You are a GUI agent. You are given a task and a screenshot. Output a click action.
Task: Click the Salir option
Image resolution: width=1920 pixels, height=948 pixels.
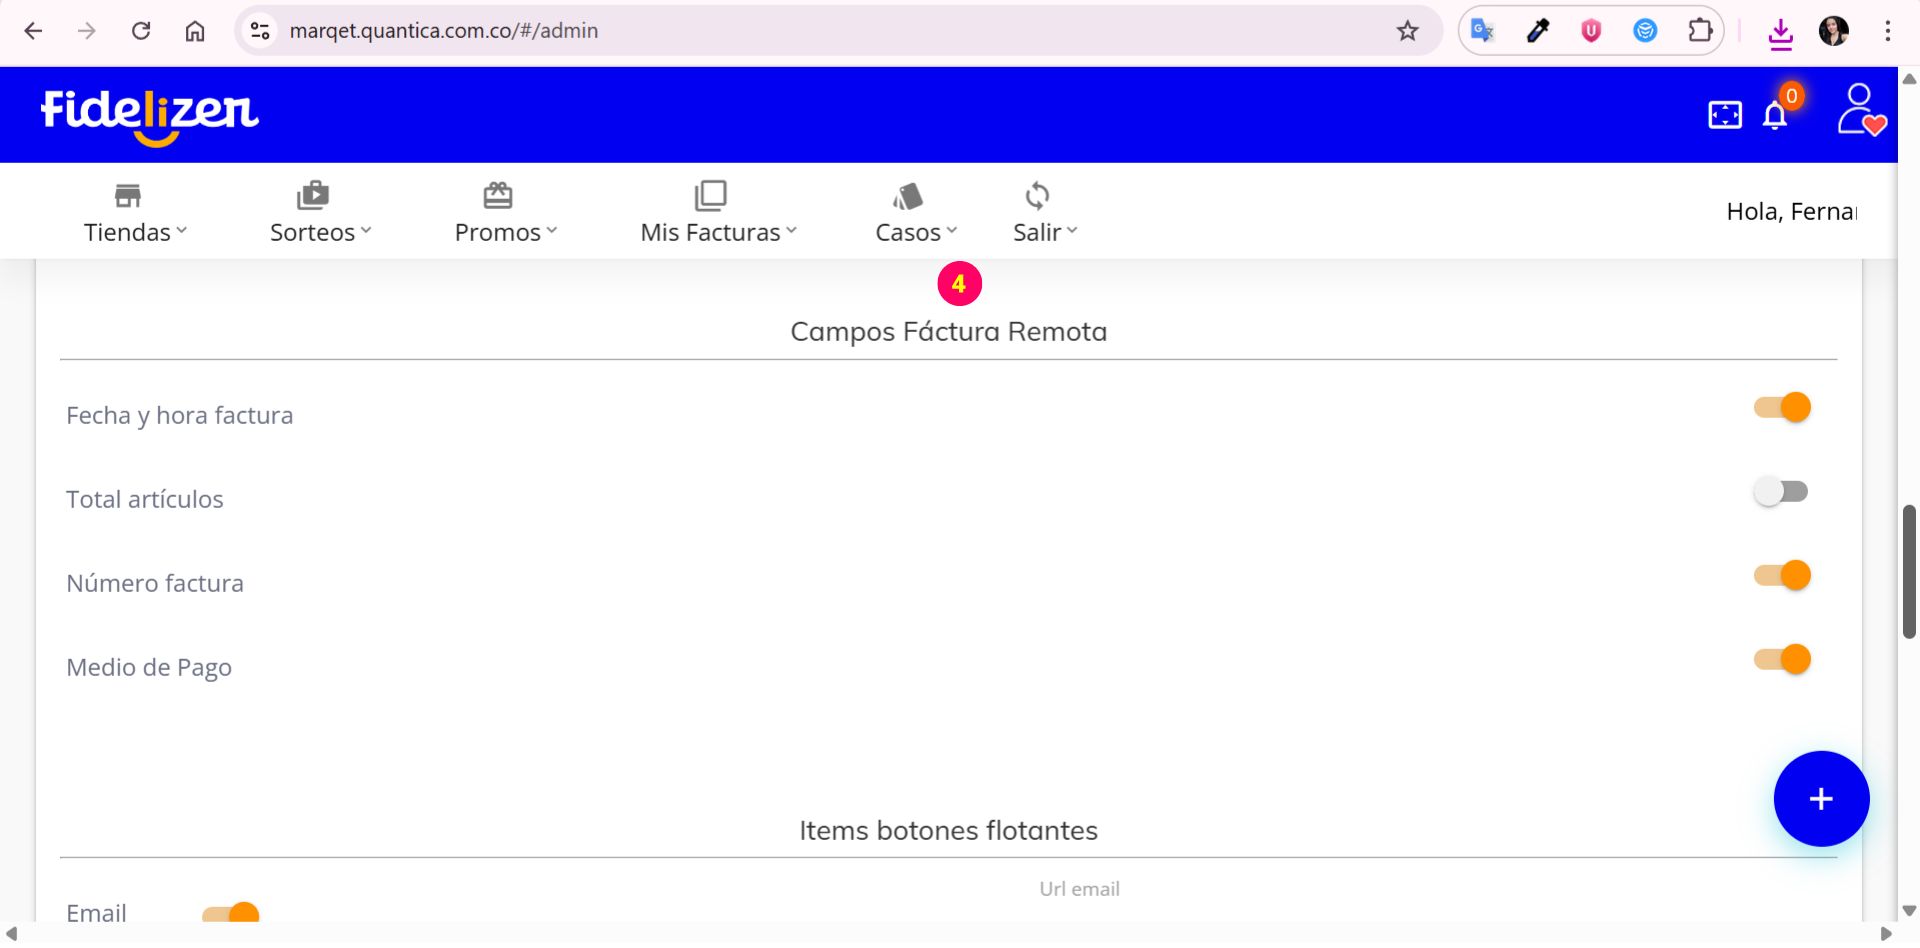(x=1044, y=212)
